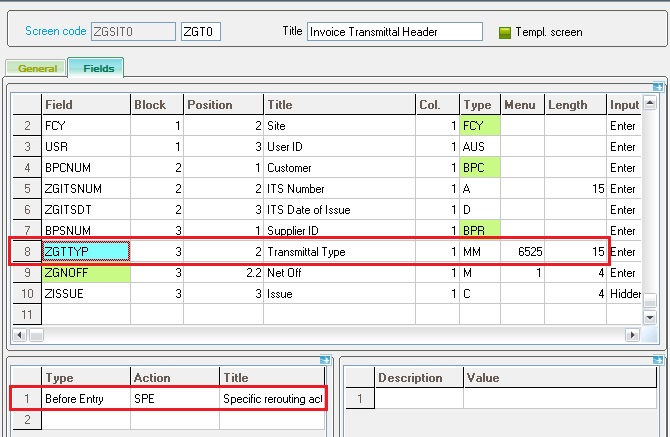Click the ITS Date of Issue title cell
This screenshot has width=670, height=437.
tap(340, 210)
